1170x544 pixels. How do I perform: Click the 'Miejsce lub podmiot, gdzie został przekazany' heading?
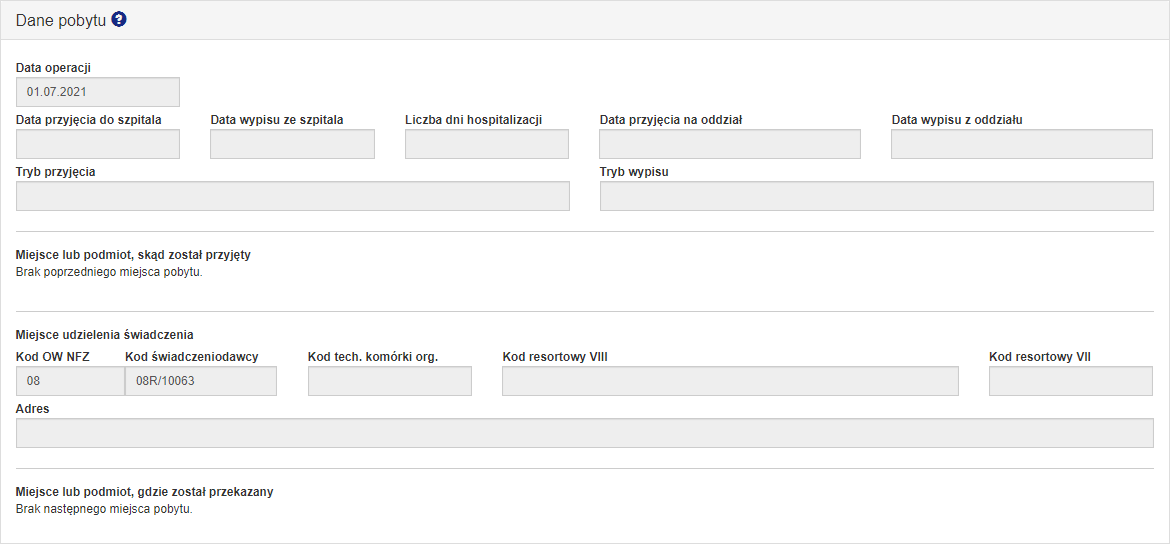[145, 492]
